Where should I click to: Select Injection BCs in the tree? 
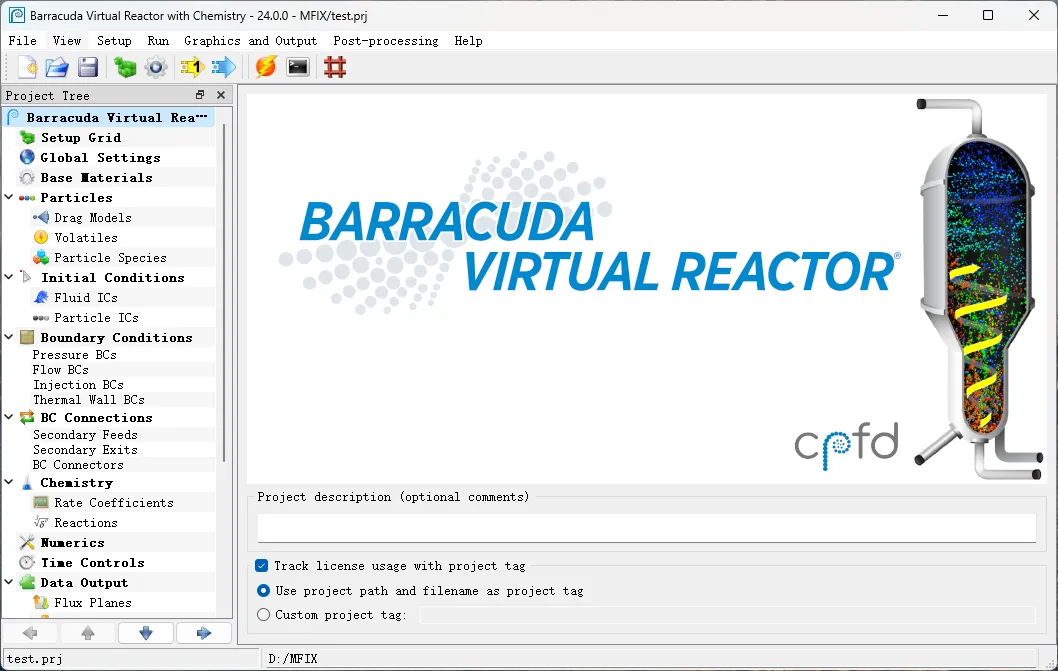pos(78,385)
